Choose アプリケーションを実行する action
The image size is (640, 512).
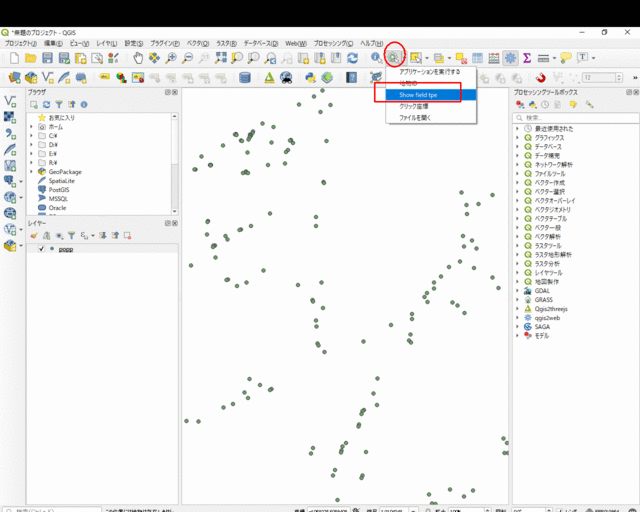(431, 72)
